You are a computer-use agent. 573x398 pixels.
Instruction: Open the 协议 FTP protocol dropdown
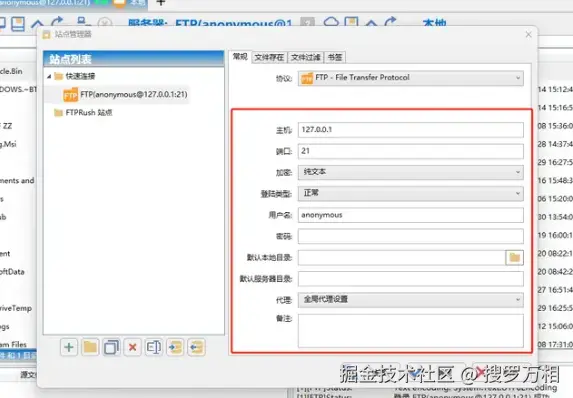pyautogui.click(x=410, y=78)
